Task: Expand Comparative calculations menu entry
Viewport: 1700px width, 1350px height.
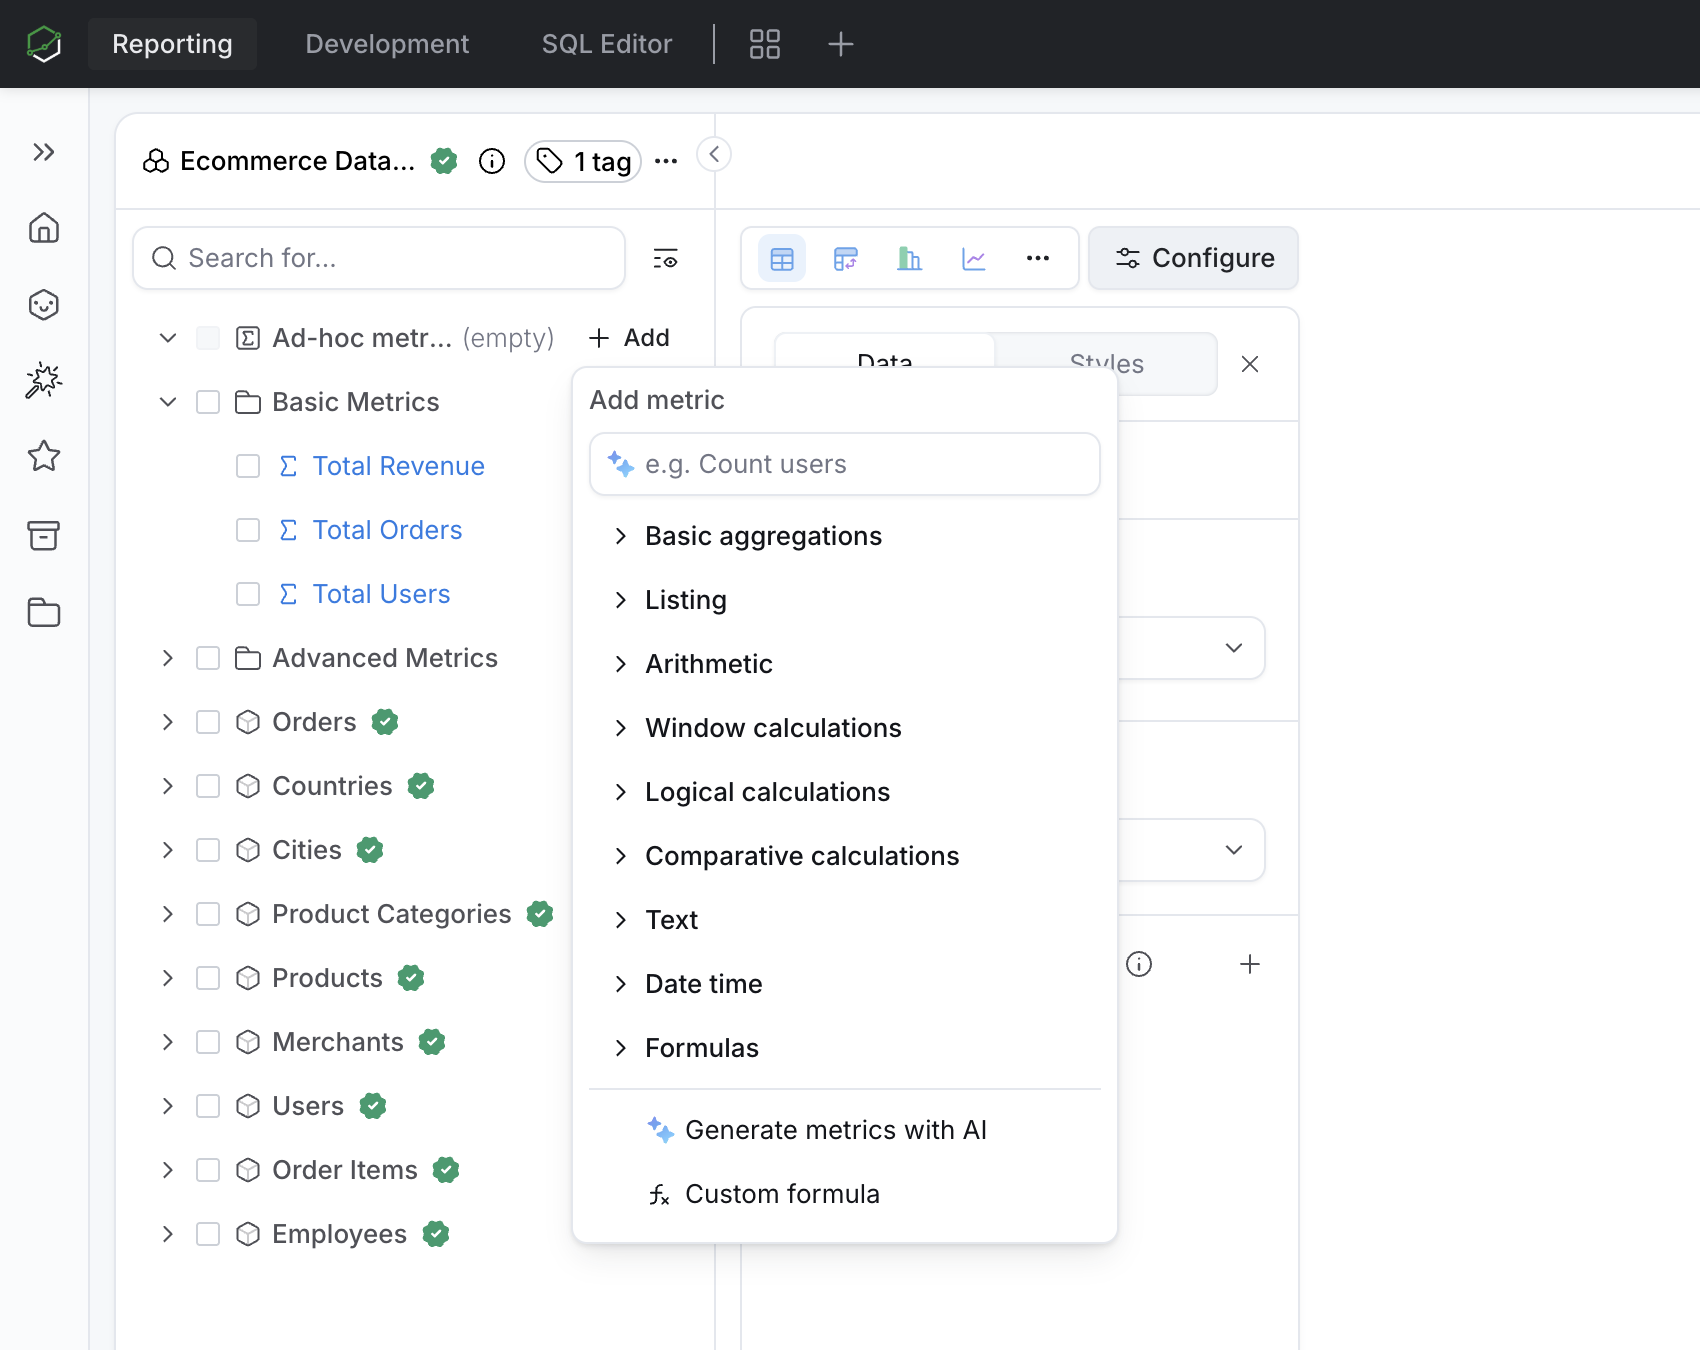Action: [x=845, y=856]
